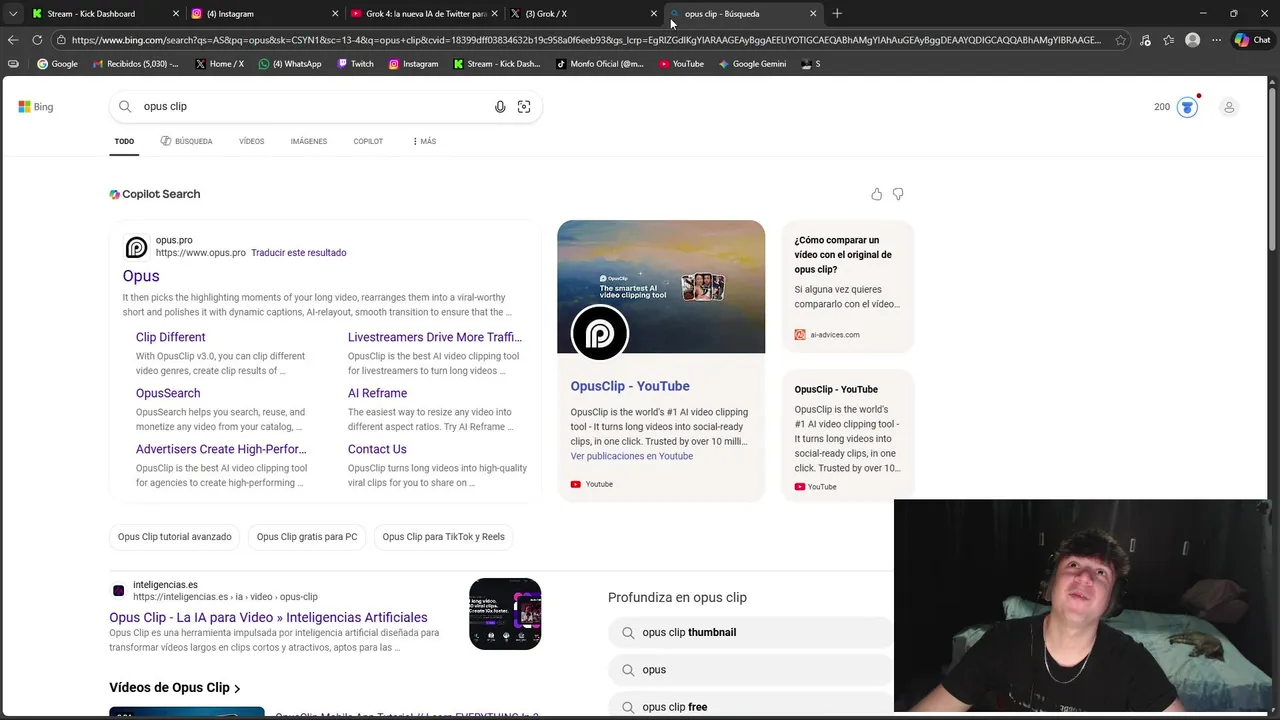Open the Contact Us sitelink
The width and height of the screenshot is (1280, 720).
377,449
